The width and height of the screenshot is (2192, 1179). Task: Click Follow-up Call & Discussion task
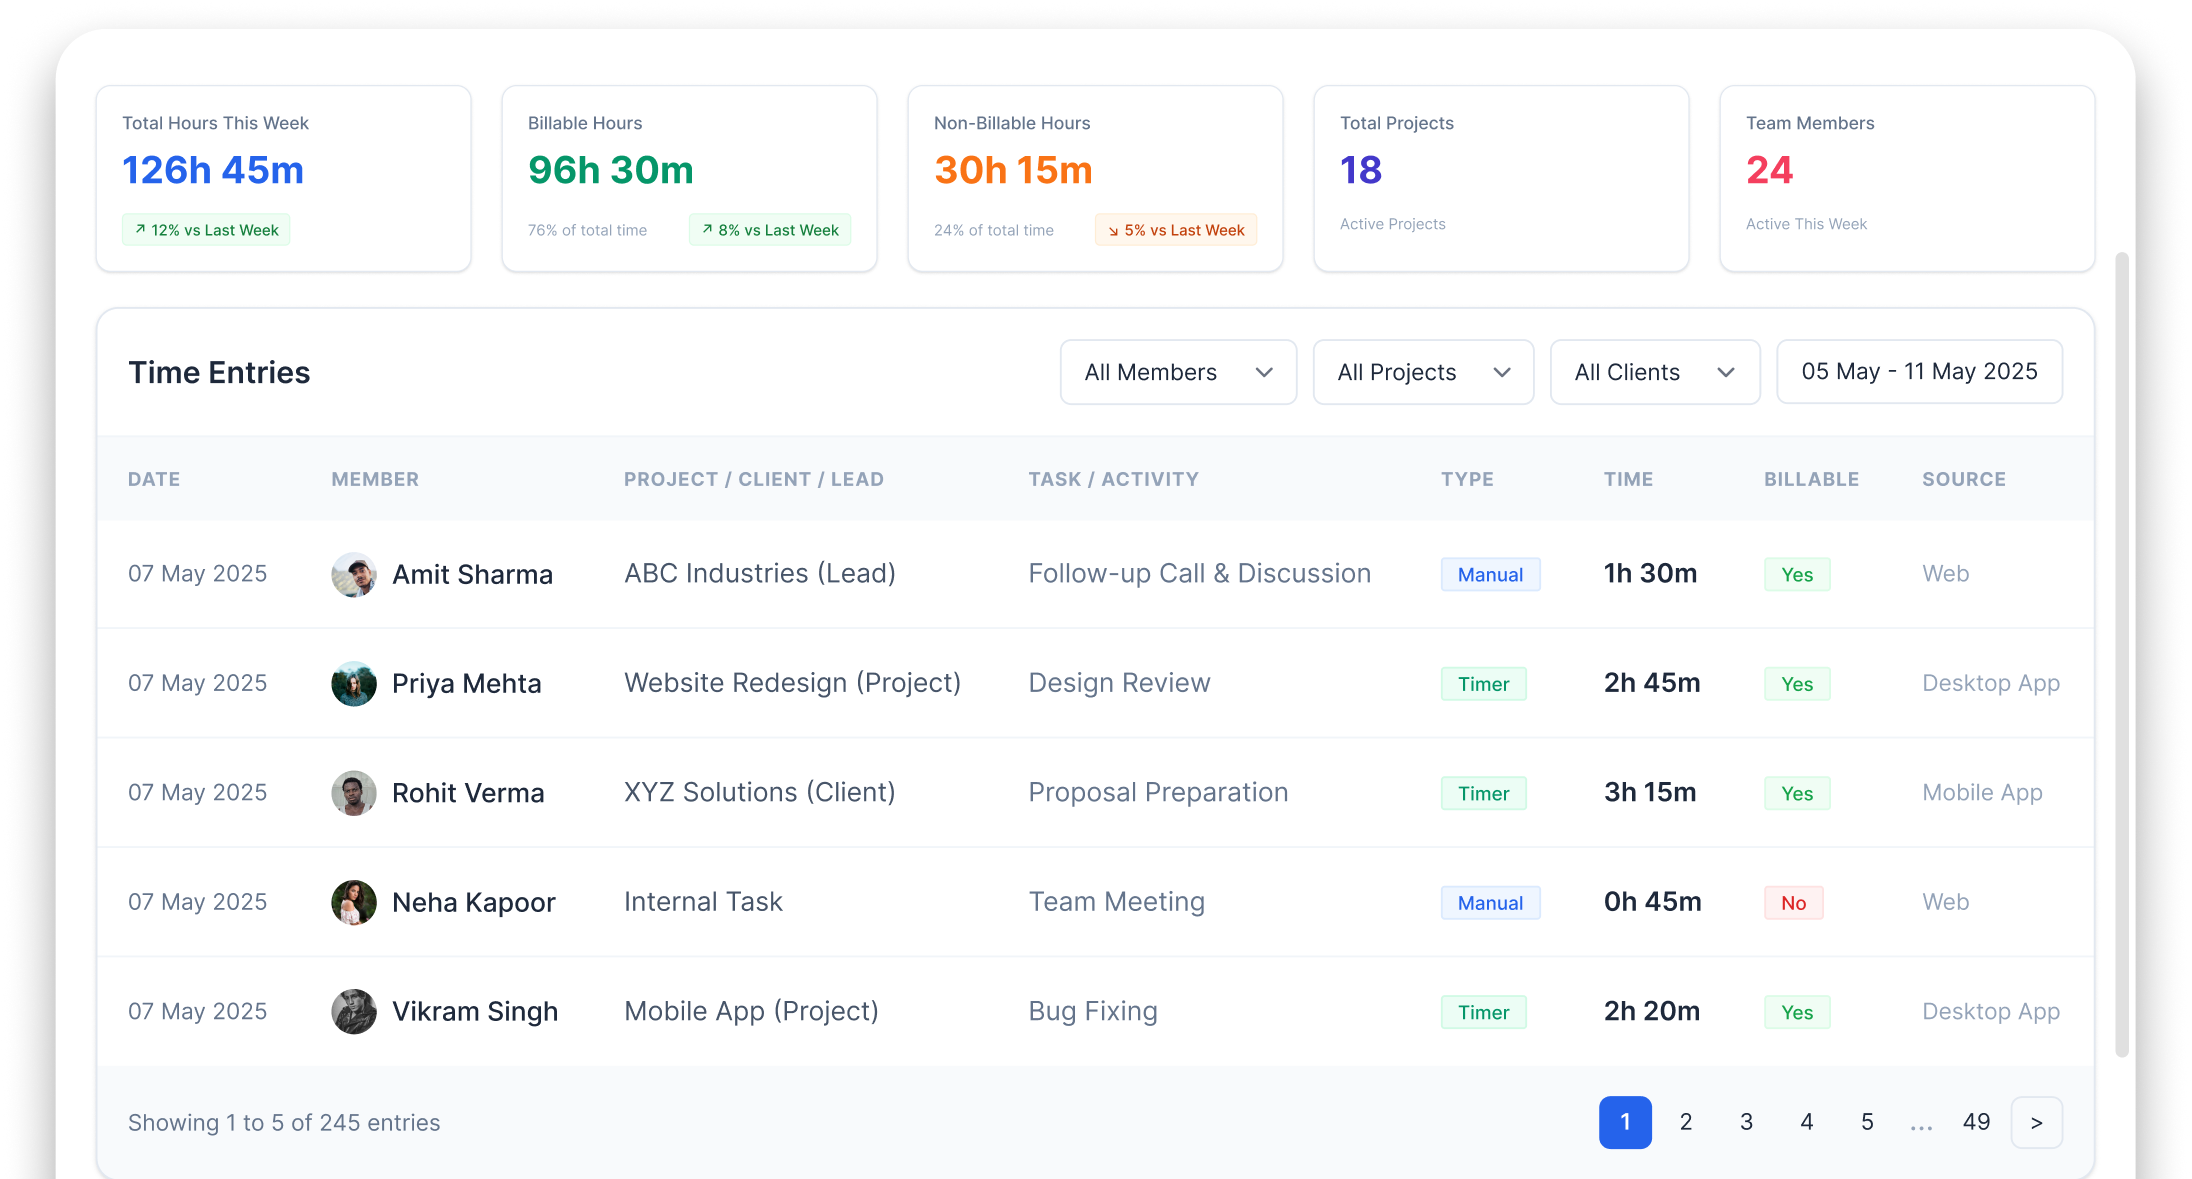click(x=1200, y=573)
